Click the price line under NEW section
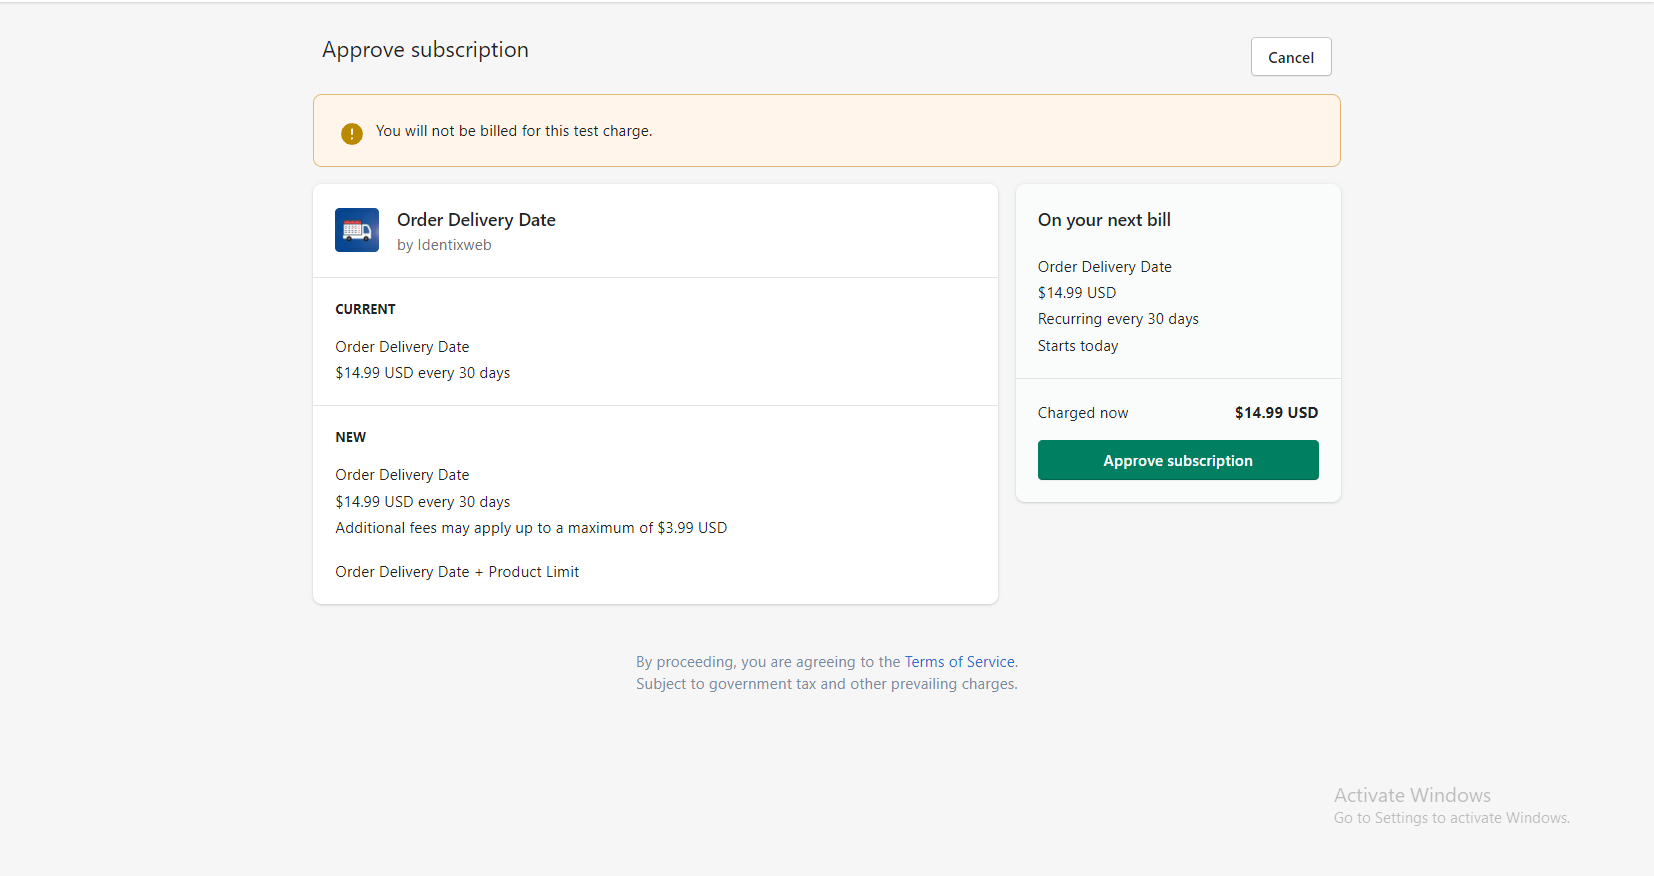Screen dimensions: 1654x876 click(422, 502)
